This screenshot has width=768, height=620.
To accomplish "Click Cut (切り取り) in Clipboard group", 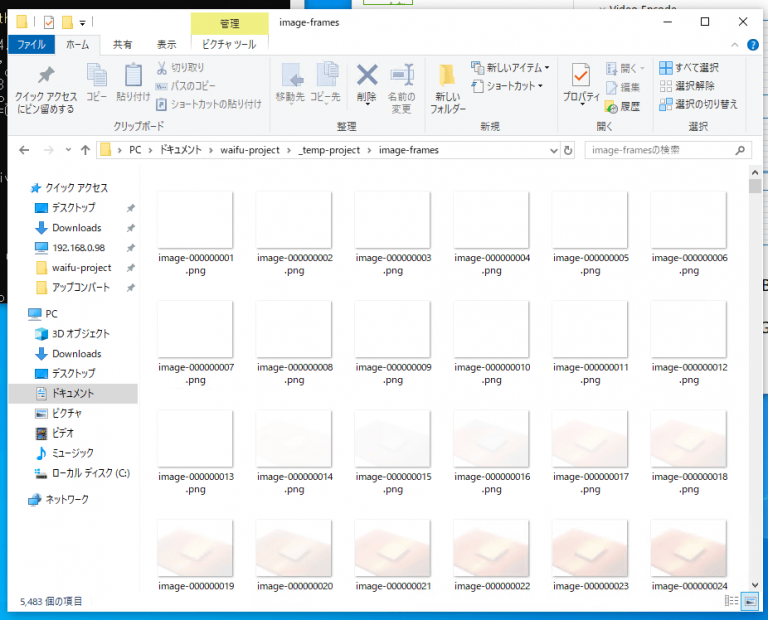I will coord(180,68).
